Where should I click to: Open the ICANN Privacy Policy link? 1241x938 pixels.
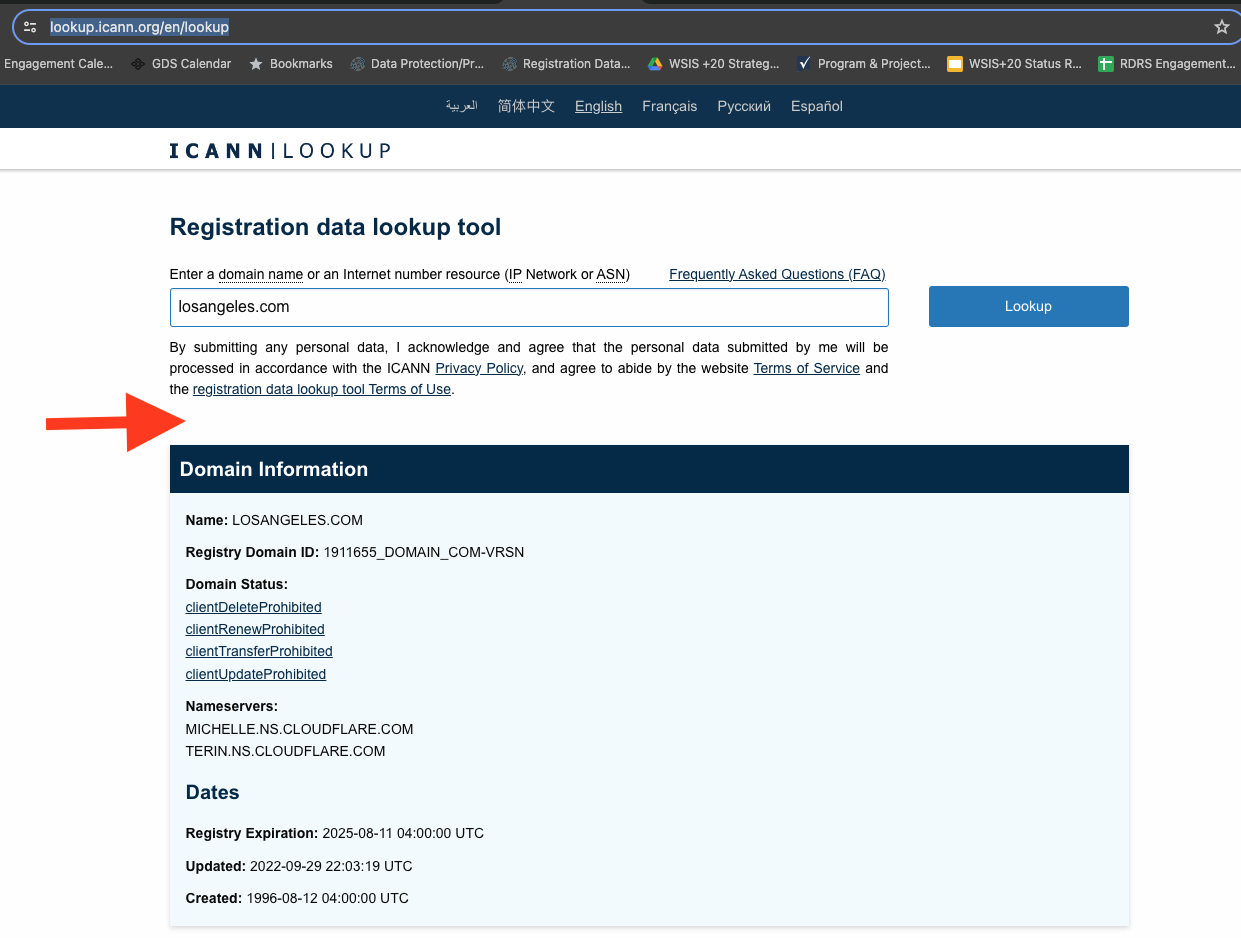click(479, 368)
